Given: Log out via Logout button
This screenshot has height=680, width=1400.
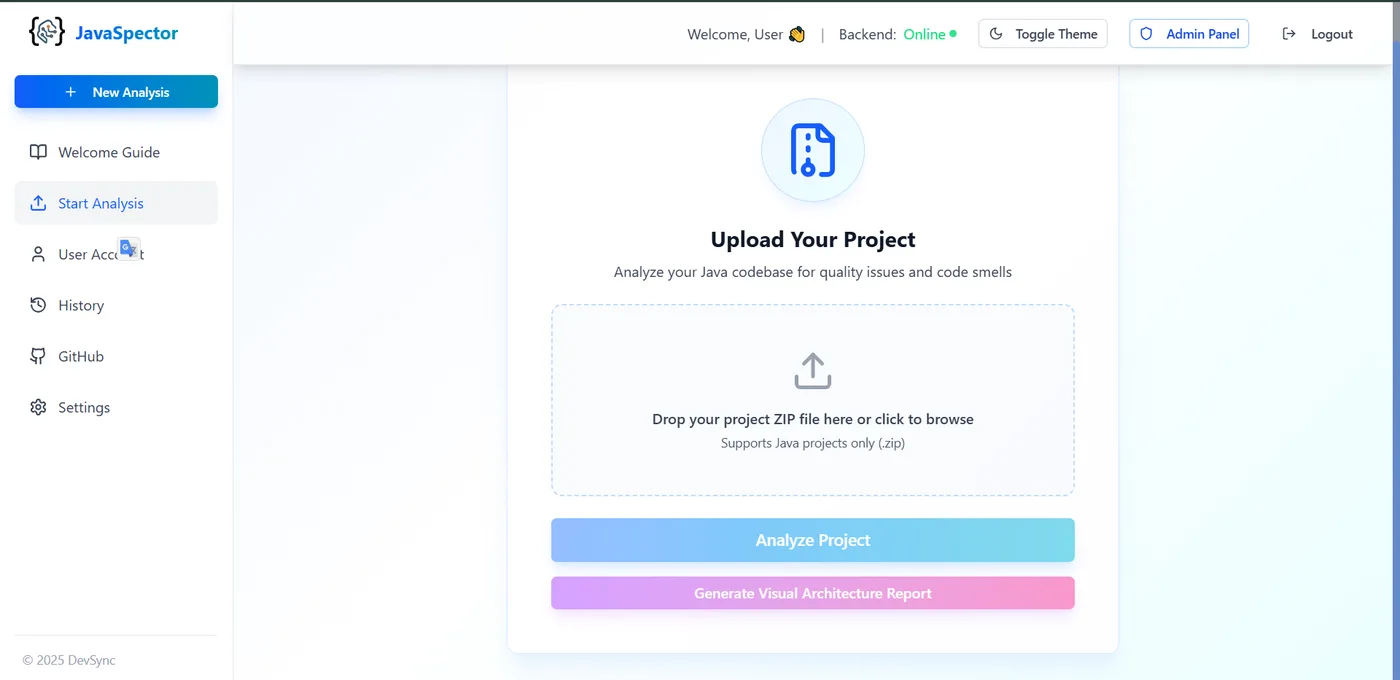Looking at the screenshot, I should (1318, 34).
